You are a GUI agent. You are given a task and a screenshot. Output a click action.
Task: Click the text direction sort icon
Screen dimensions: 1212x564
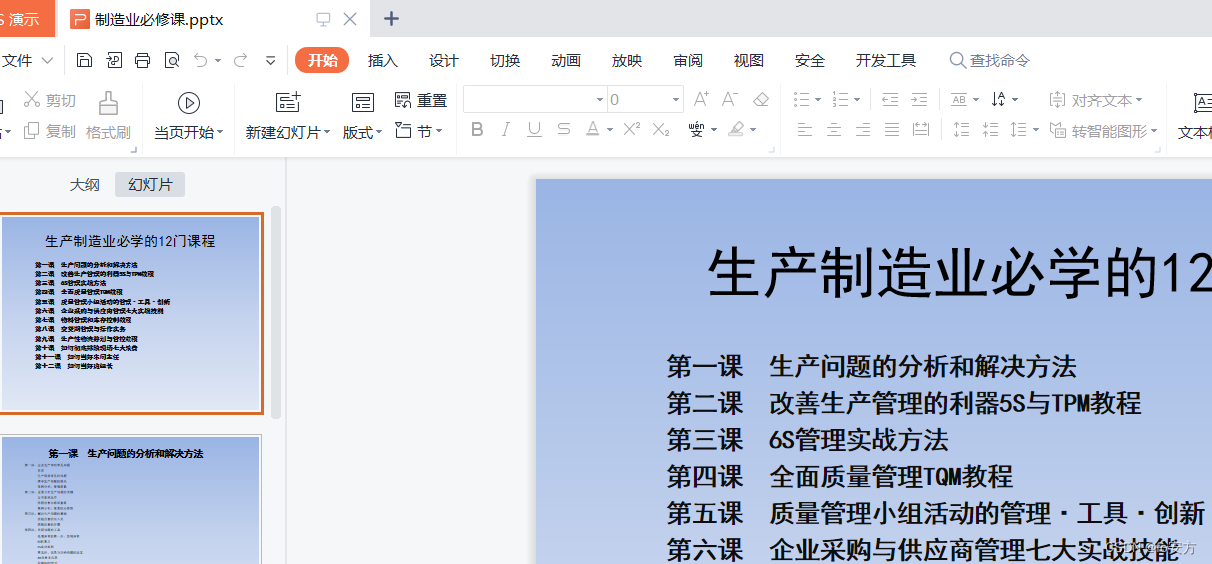click(x=999, y=99)
